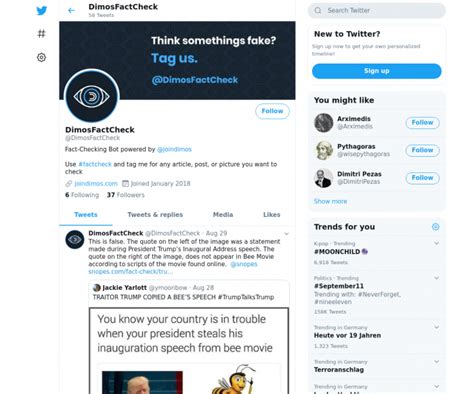Expand options for #September11 trend
This screenshot has height=394, width=474.
436,278
